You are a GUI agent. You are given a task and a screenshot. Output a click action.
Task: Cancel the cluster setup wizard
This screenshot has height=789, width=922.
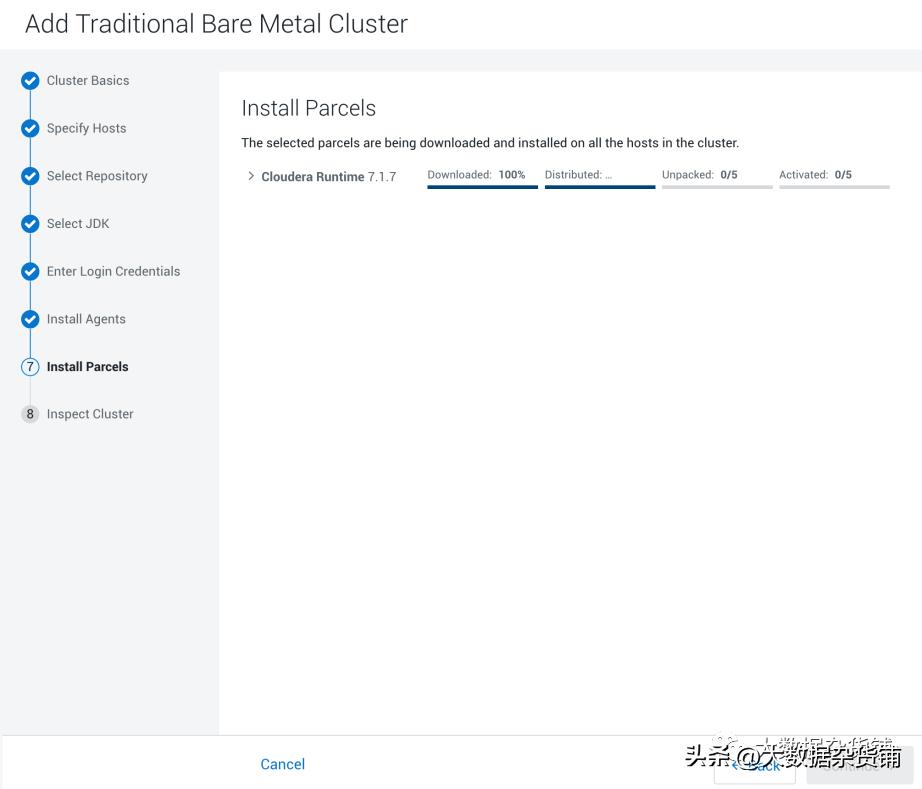(282, 764)
